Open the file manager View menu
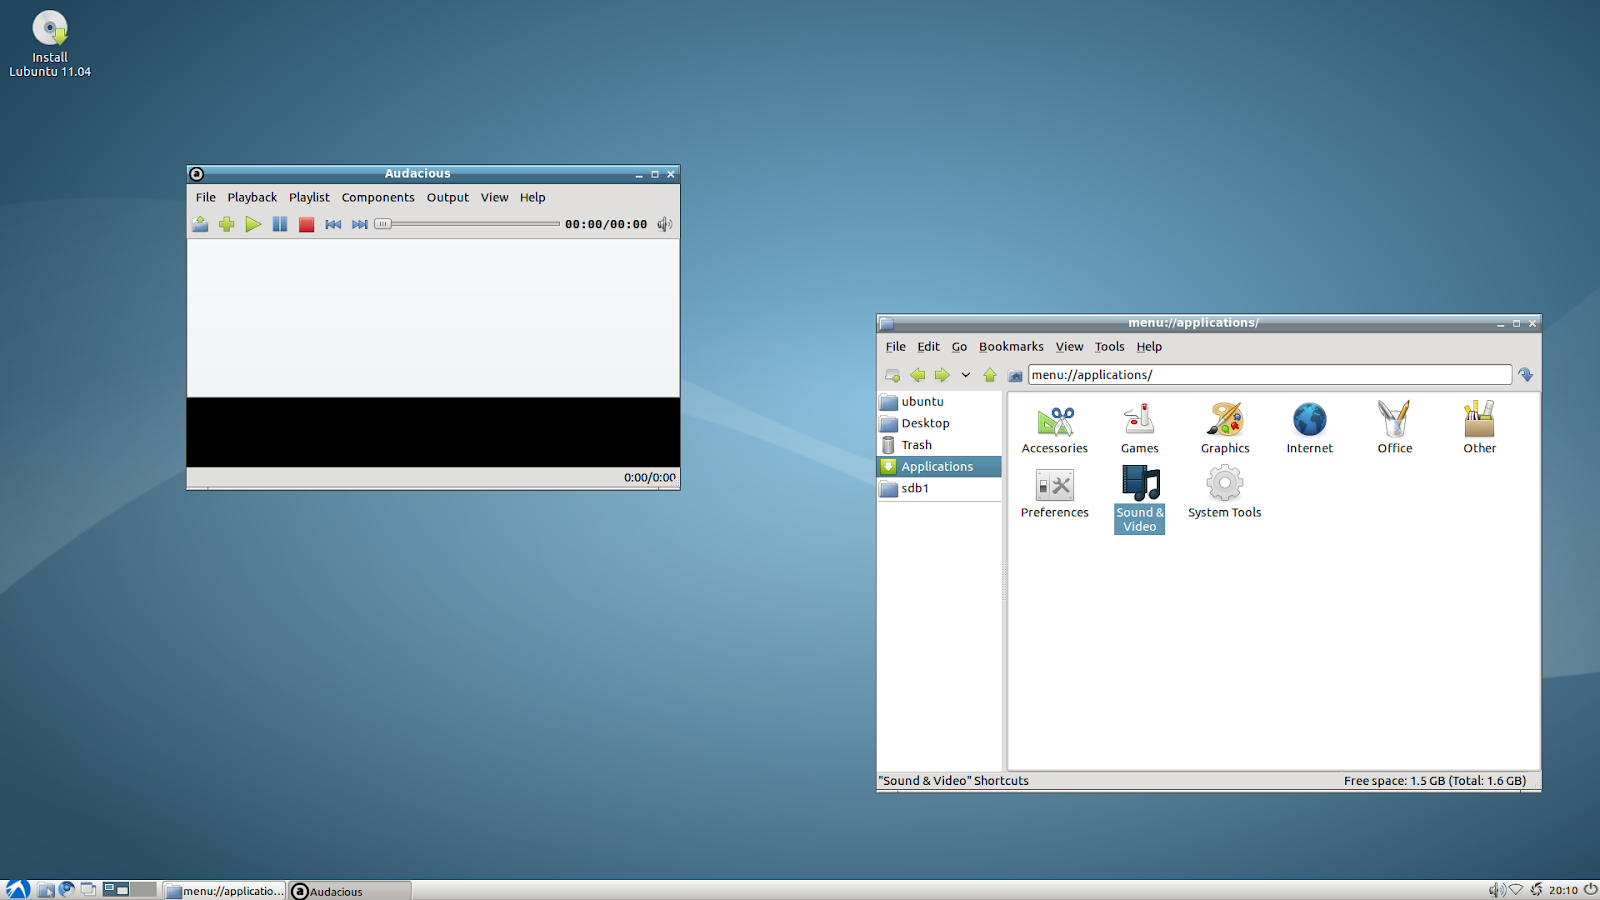The height and width of the screenshot is (900, 1600). [x=1070, y=346]
